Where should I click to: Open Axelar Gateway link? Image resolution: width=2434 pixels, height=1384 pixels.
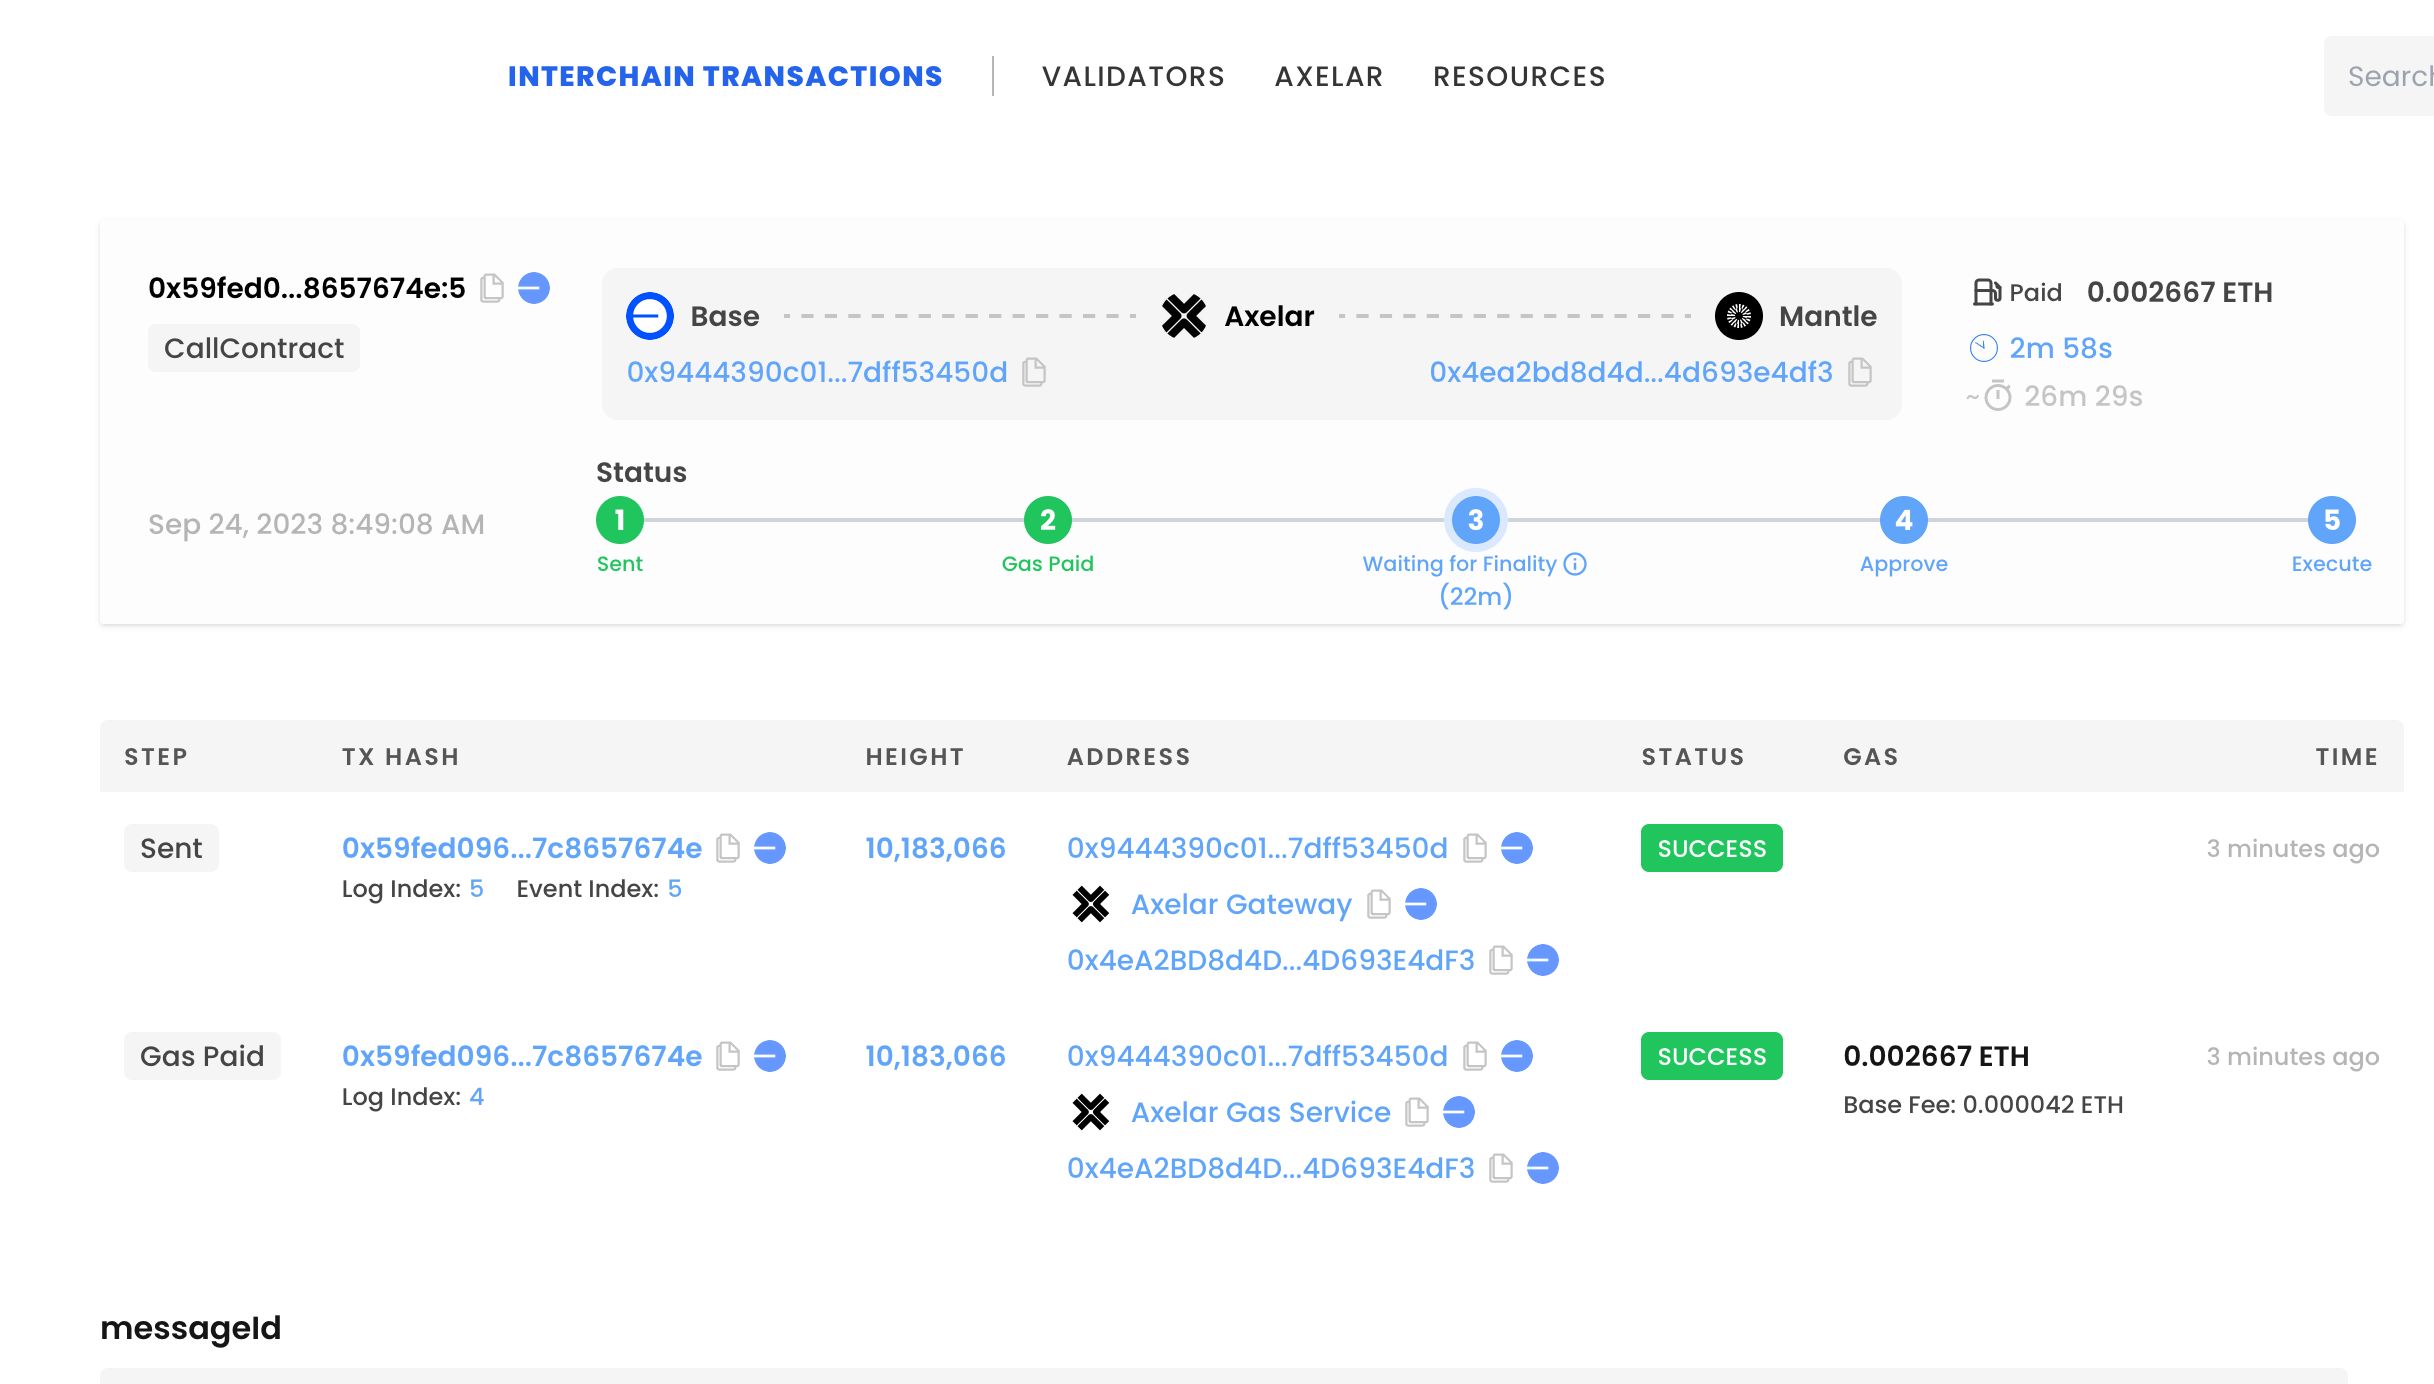1241,904
